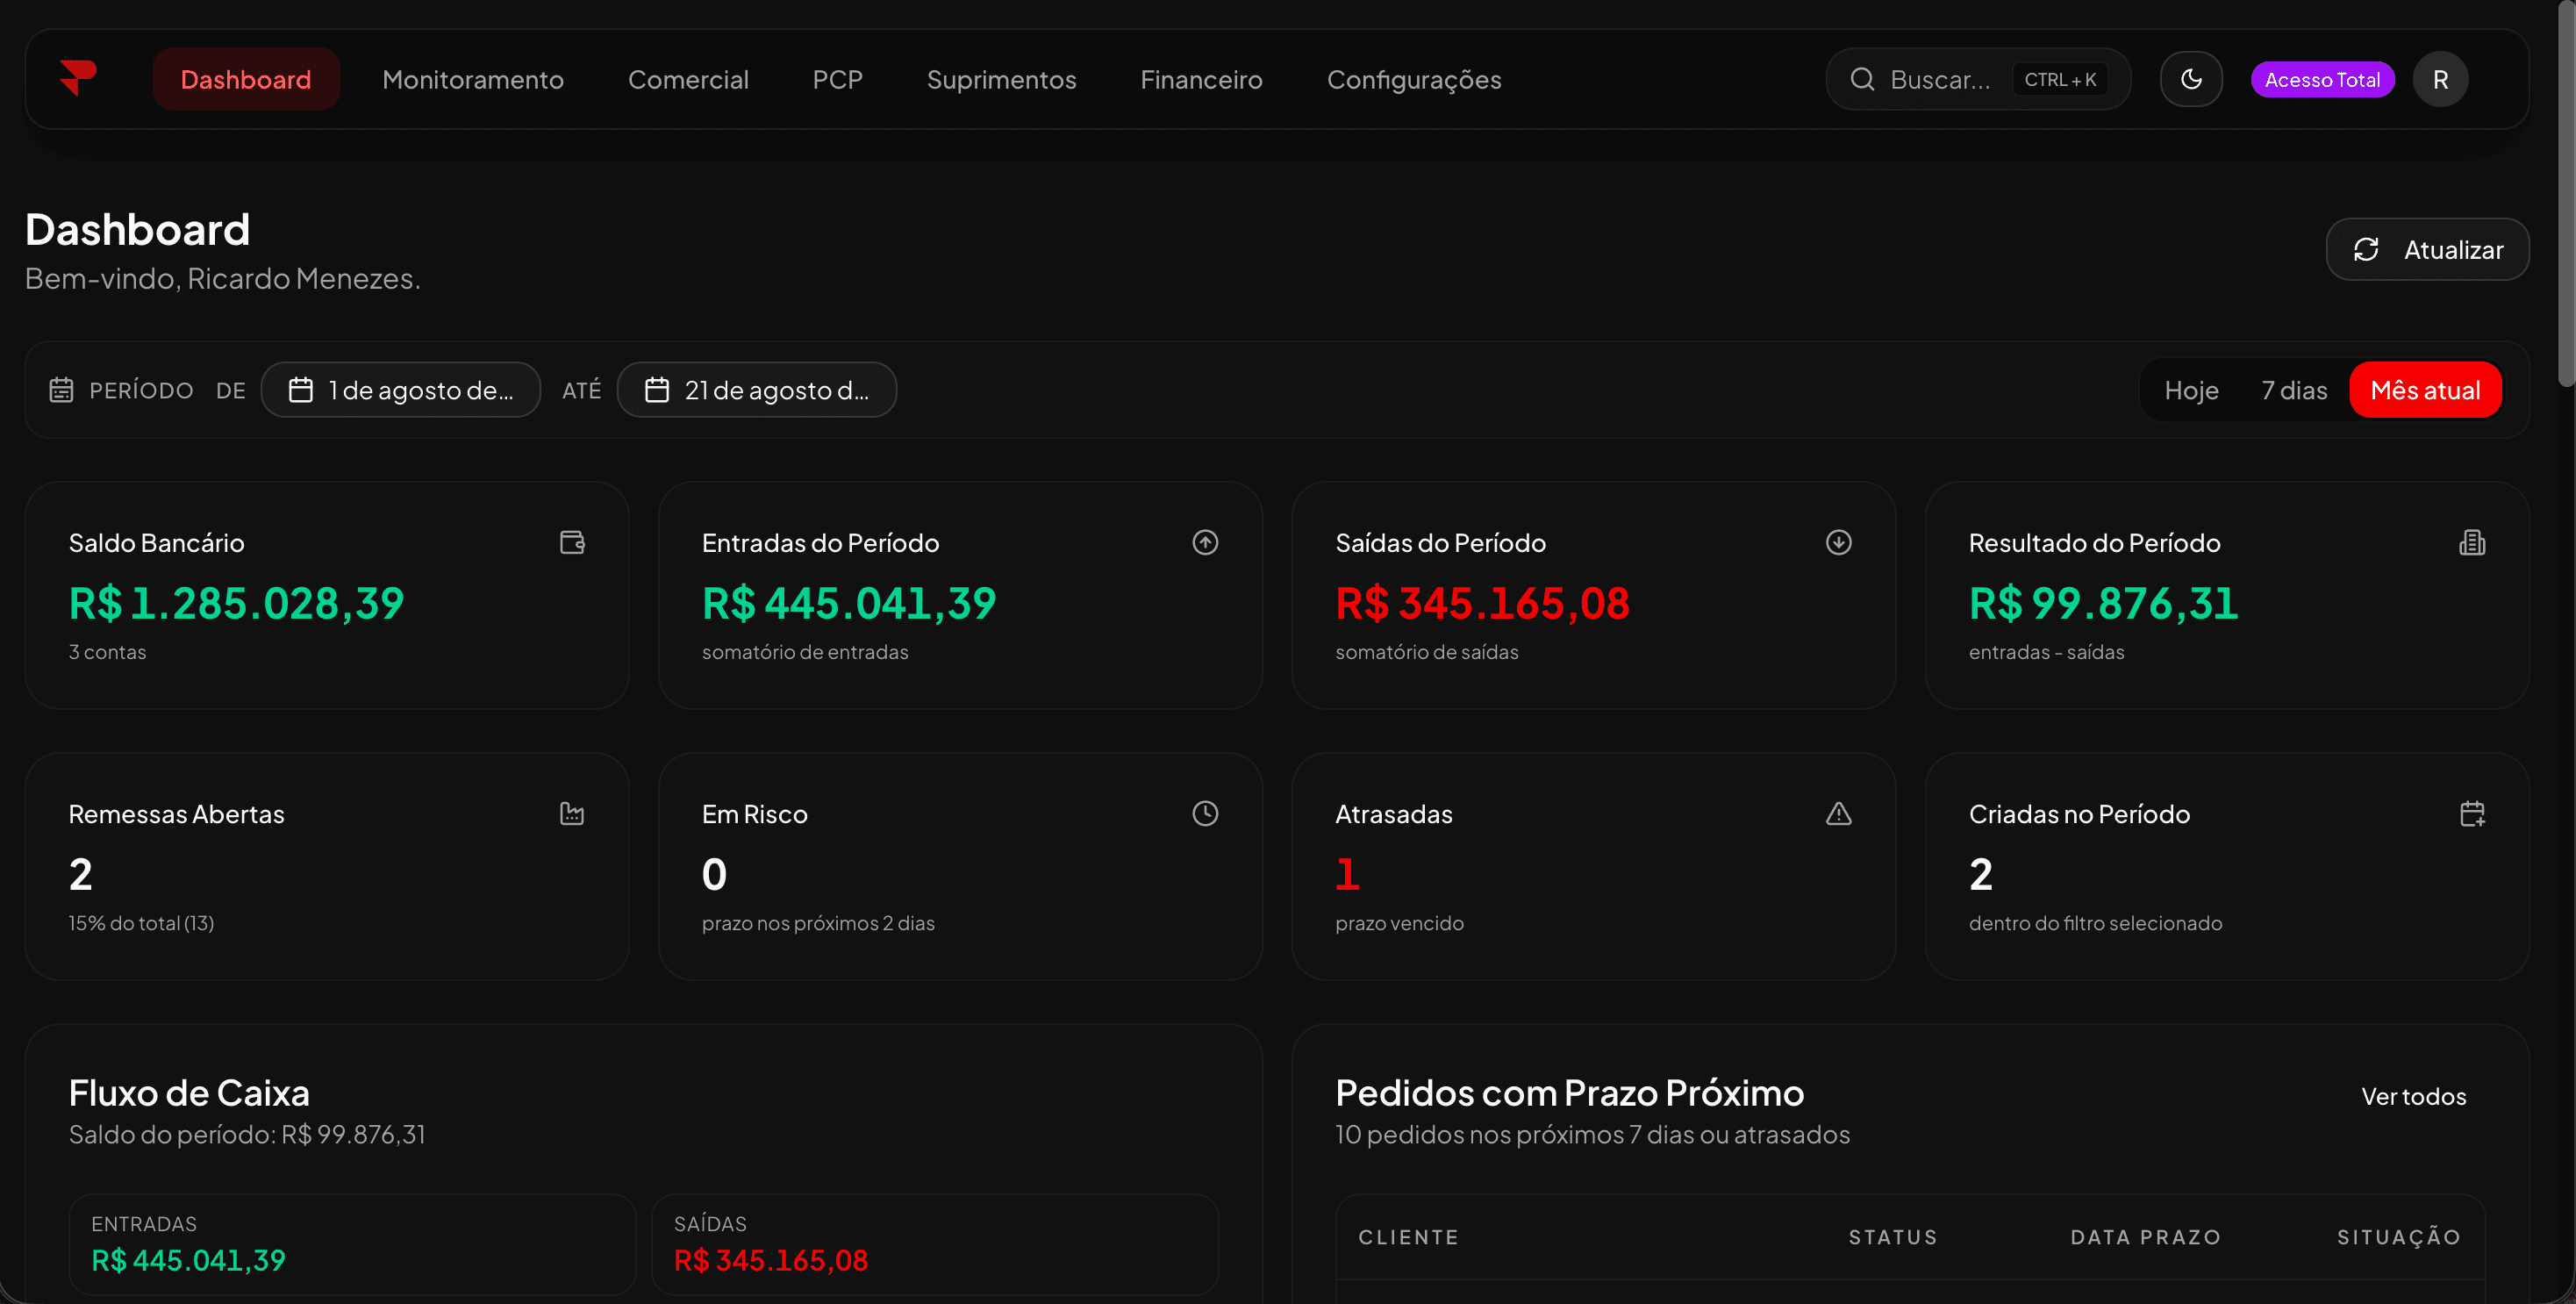This screenshot has height=1304, width=2576.
Task: Click the Em Risco card title
Action: tap(754, 814)
